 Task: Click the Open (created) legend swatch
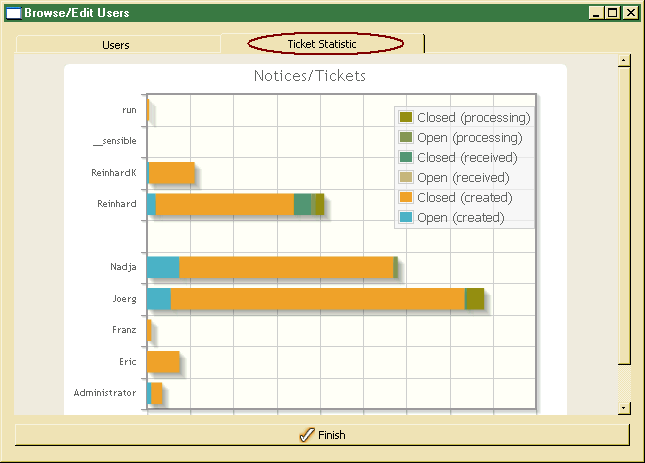click(406, 217)
